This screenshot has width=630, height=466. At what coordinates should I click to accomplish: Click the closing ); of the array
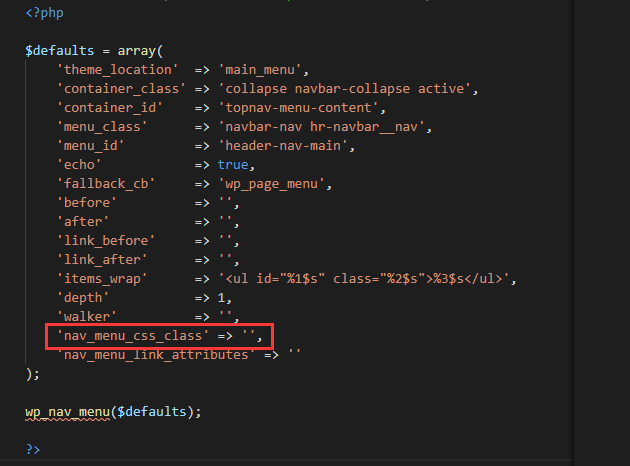click(33, 374)
